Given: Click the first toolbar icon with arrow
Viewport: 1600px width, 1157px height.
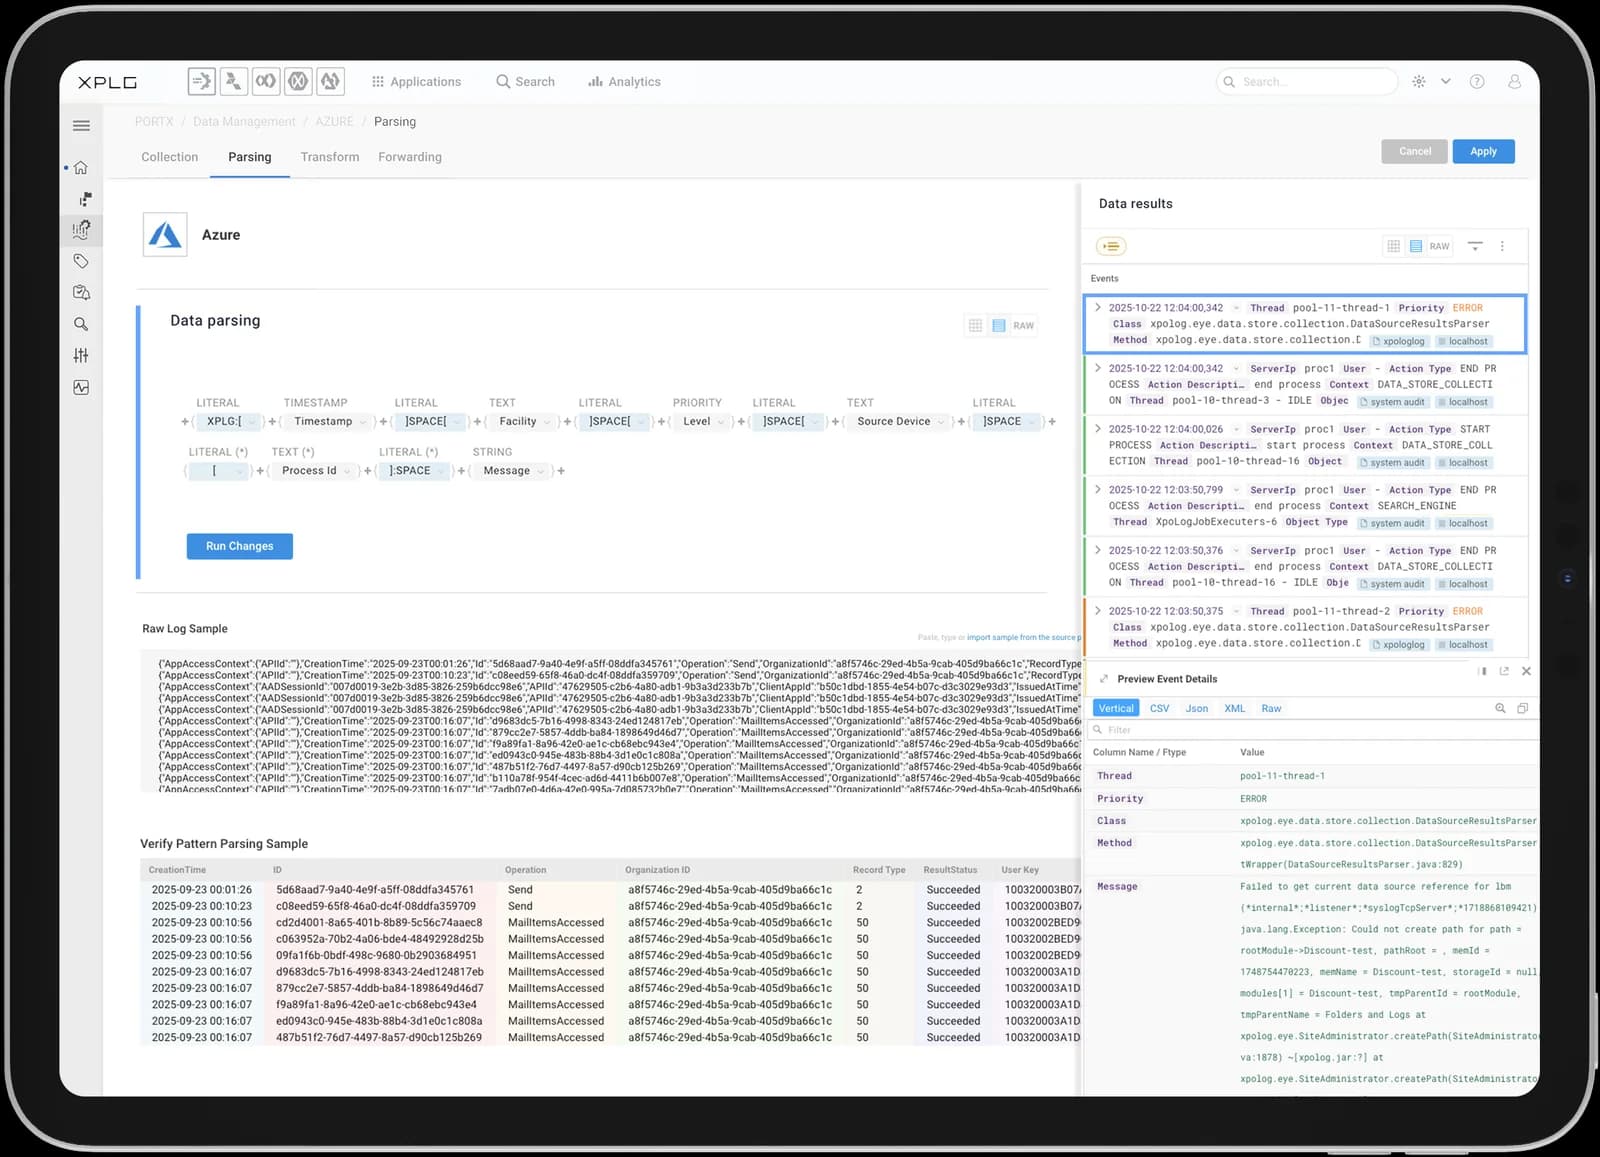Looking at the screenshot, I should coord(202,81).
